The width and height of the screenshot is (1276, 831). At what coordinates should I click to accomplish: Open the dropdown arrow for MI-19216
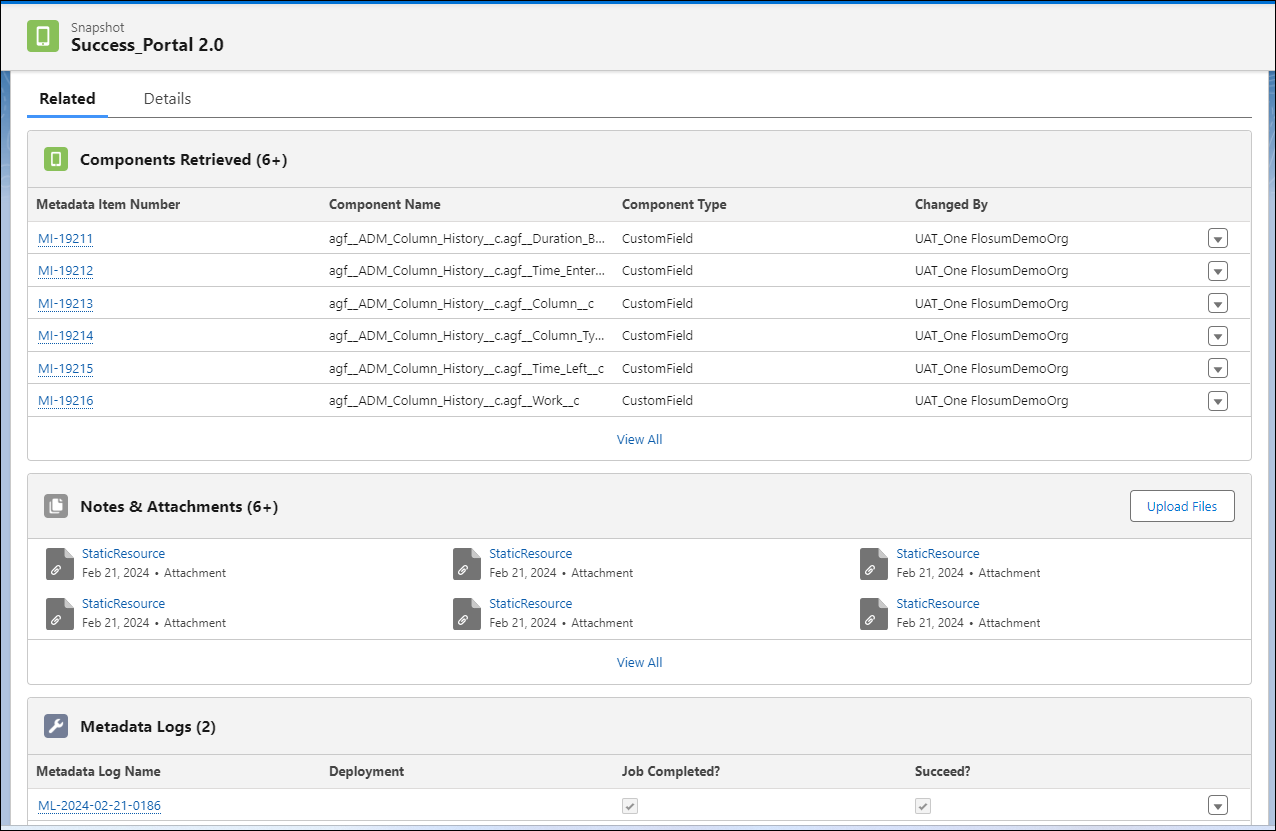(1217, 401)
